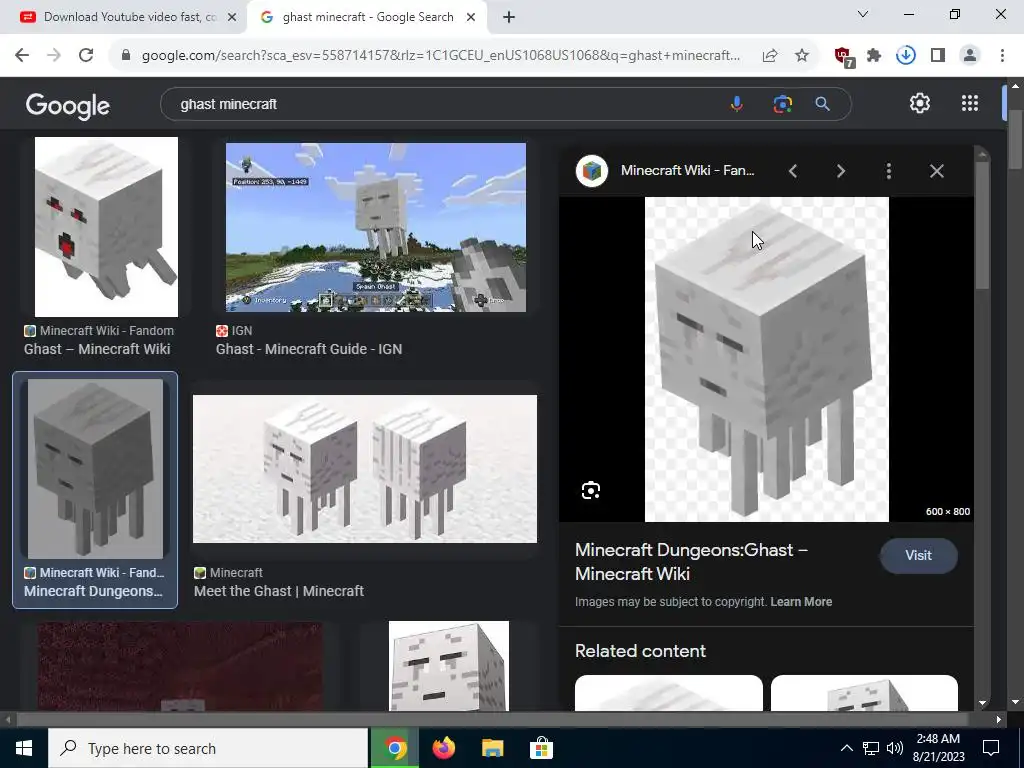Start voice search microphone
This screenshot has width=1024, height=768.
[737, 104]
